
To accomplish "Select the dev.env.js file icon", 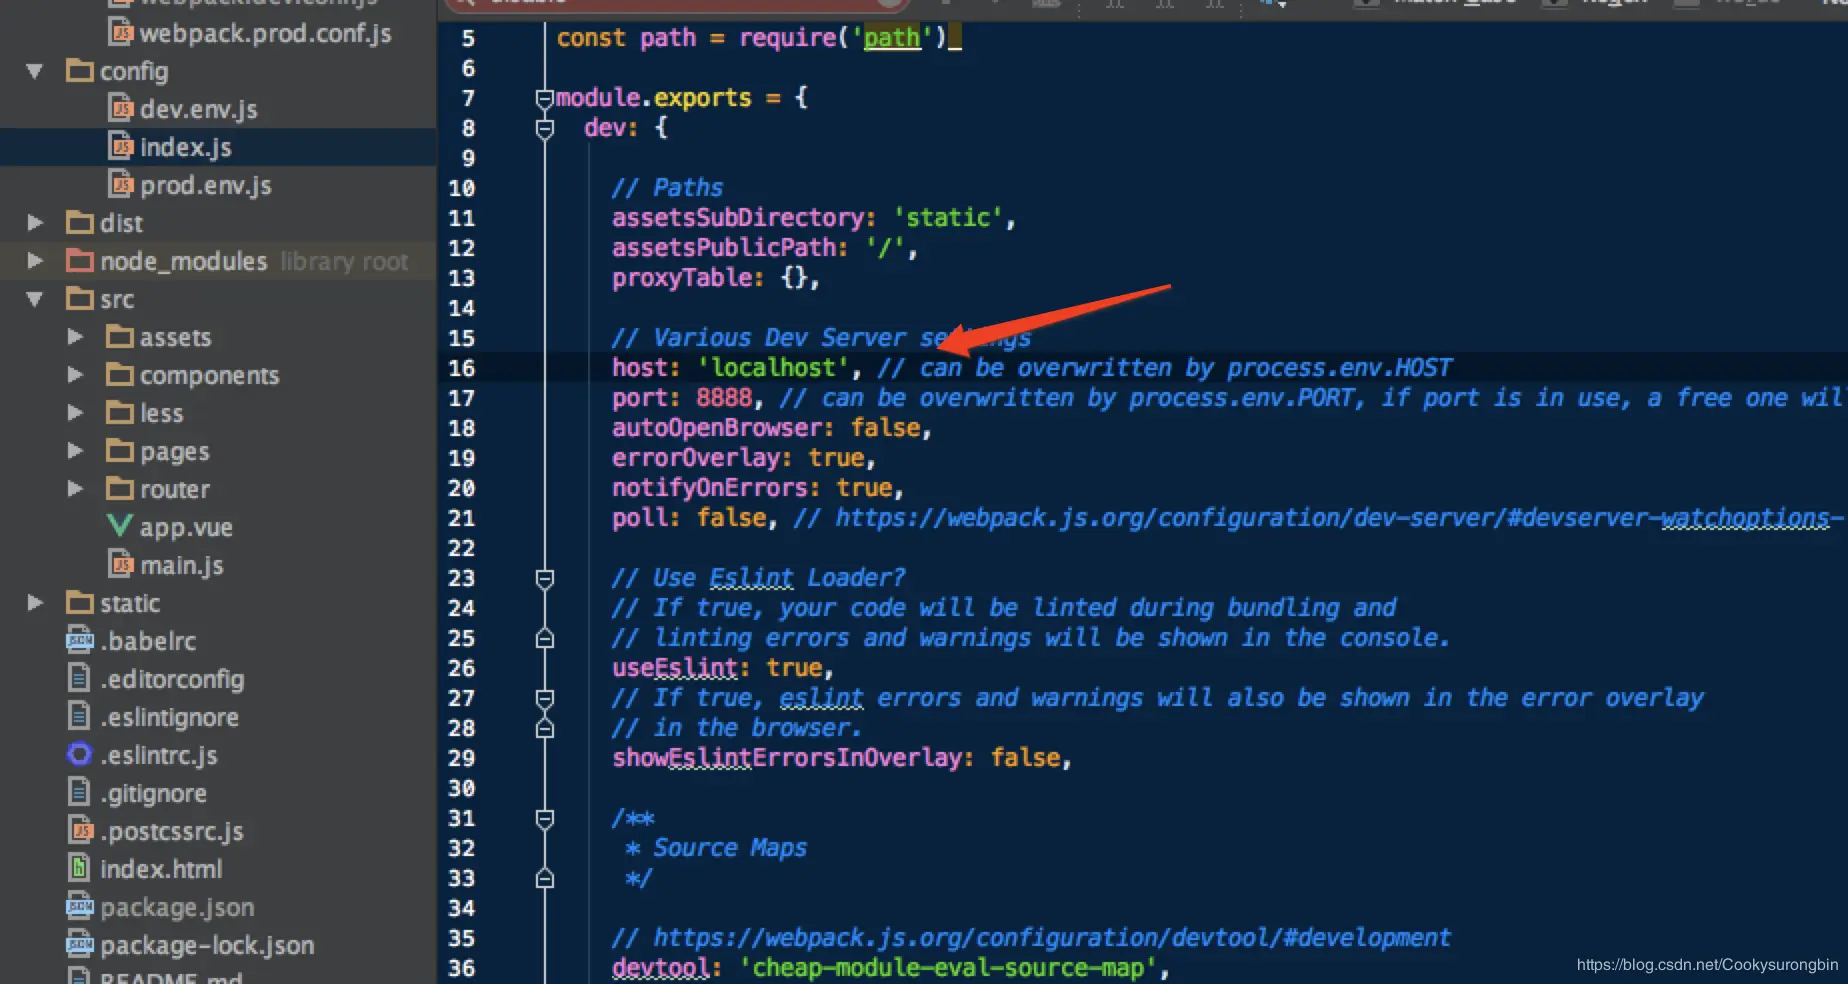I will (121, 109).
